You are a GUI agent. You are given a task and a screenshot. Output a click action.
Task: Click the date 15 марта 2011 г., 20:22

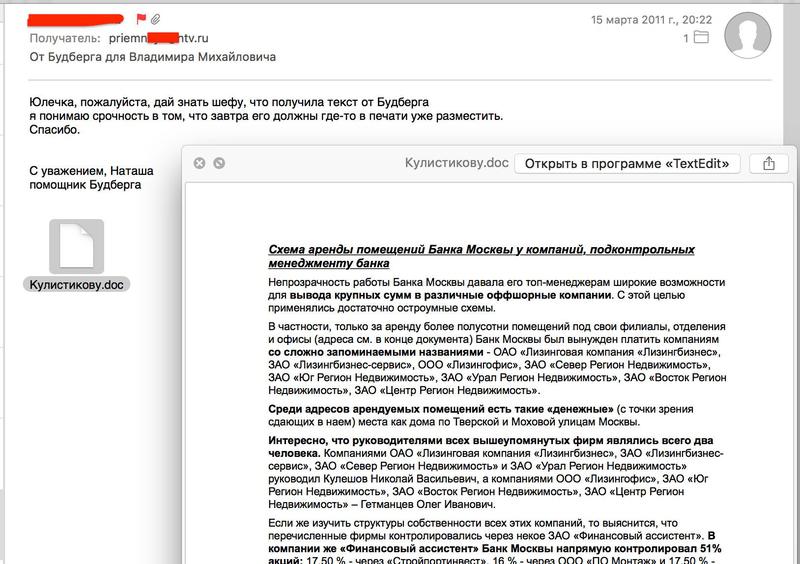point(651,20)
